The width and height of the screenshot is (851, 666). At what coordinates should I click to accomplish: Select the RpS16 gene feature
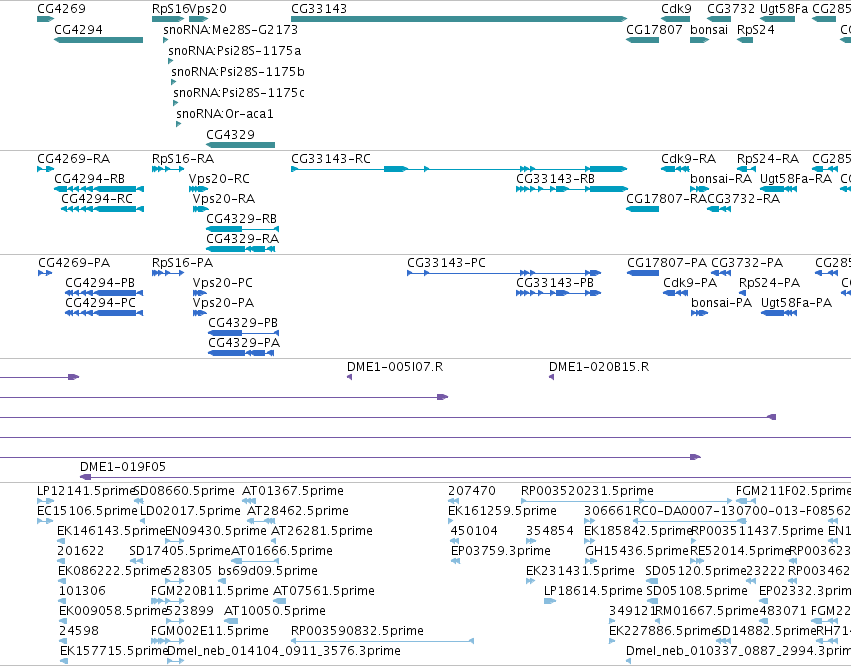point(168,19)
